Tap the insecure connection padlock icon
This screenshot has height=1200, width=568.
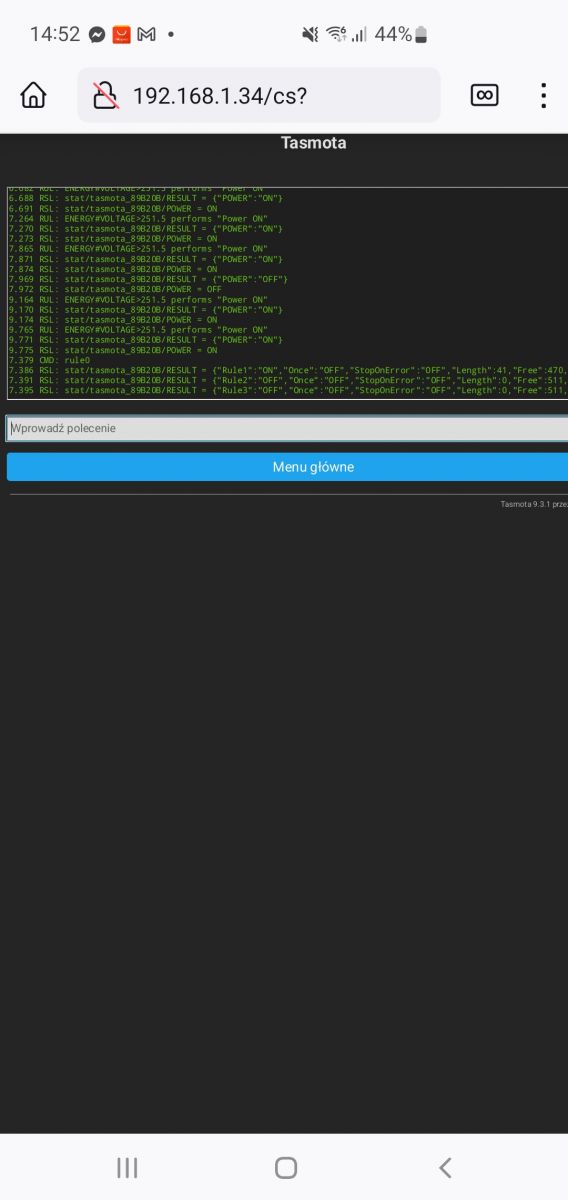point(105,95)
